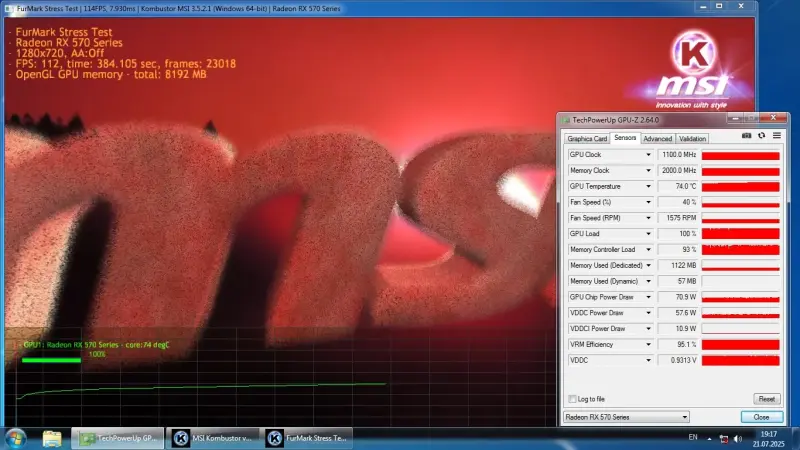Click the Close button in GPU-Z

[x=761, y=417]
